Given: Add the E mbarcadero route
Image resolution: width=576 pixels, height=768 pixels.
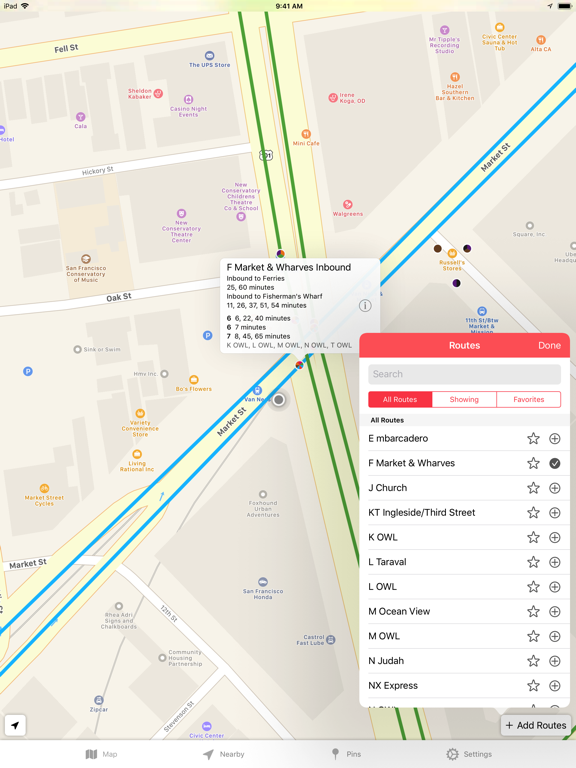Looking at the screenshot, I should 554,438.
